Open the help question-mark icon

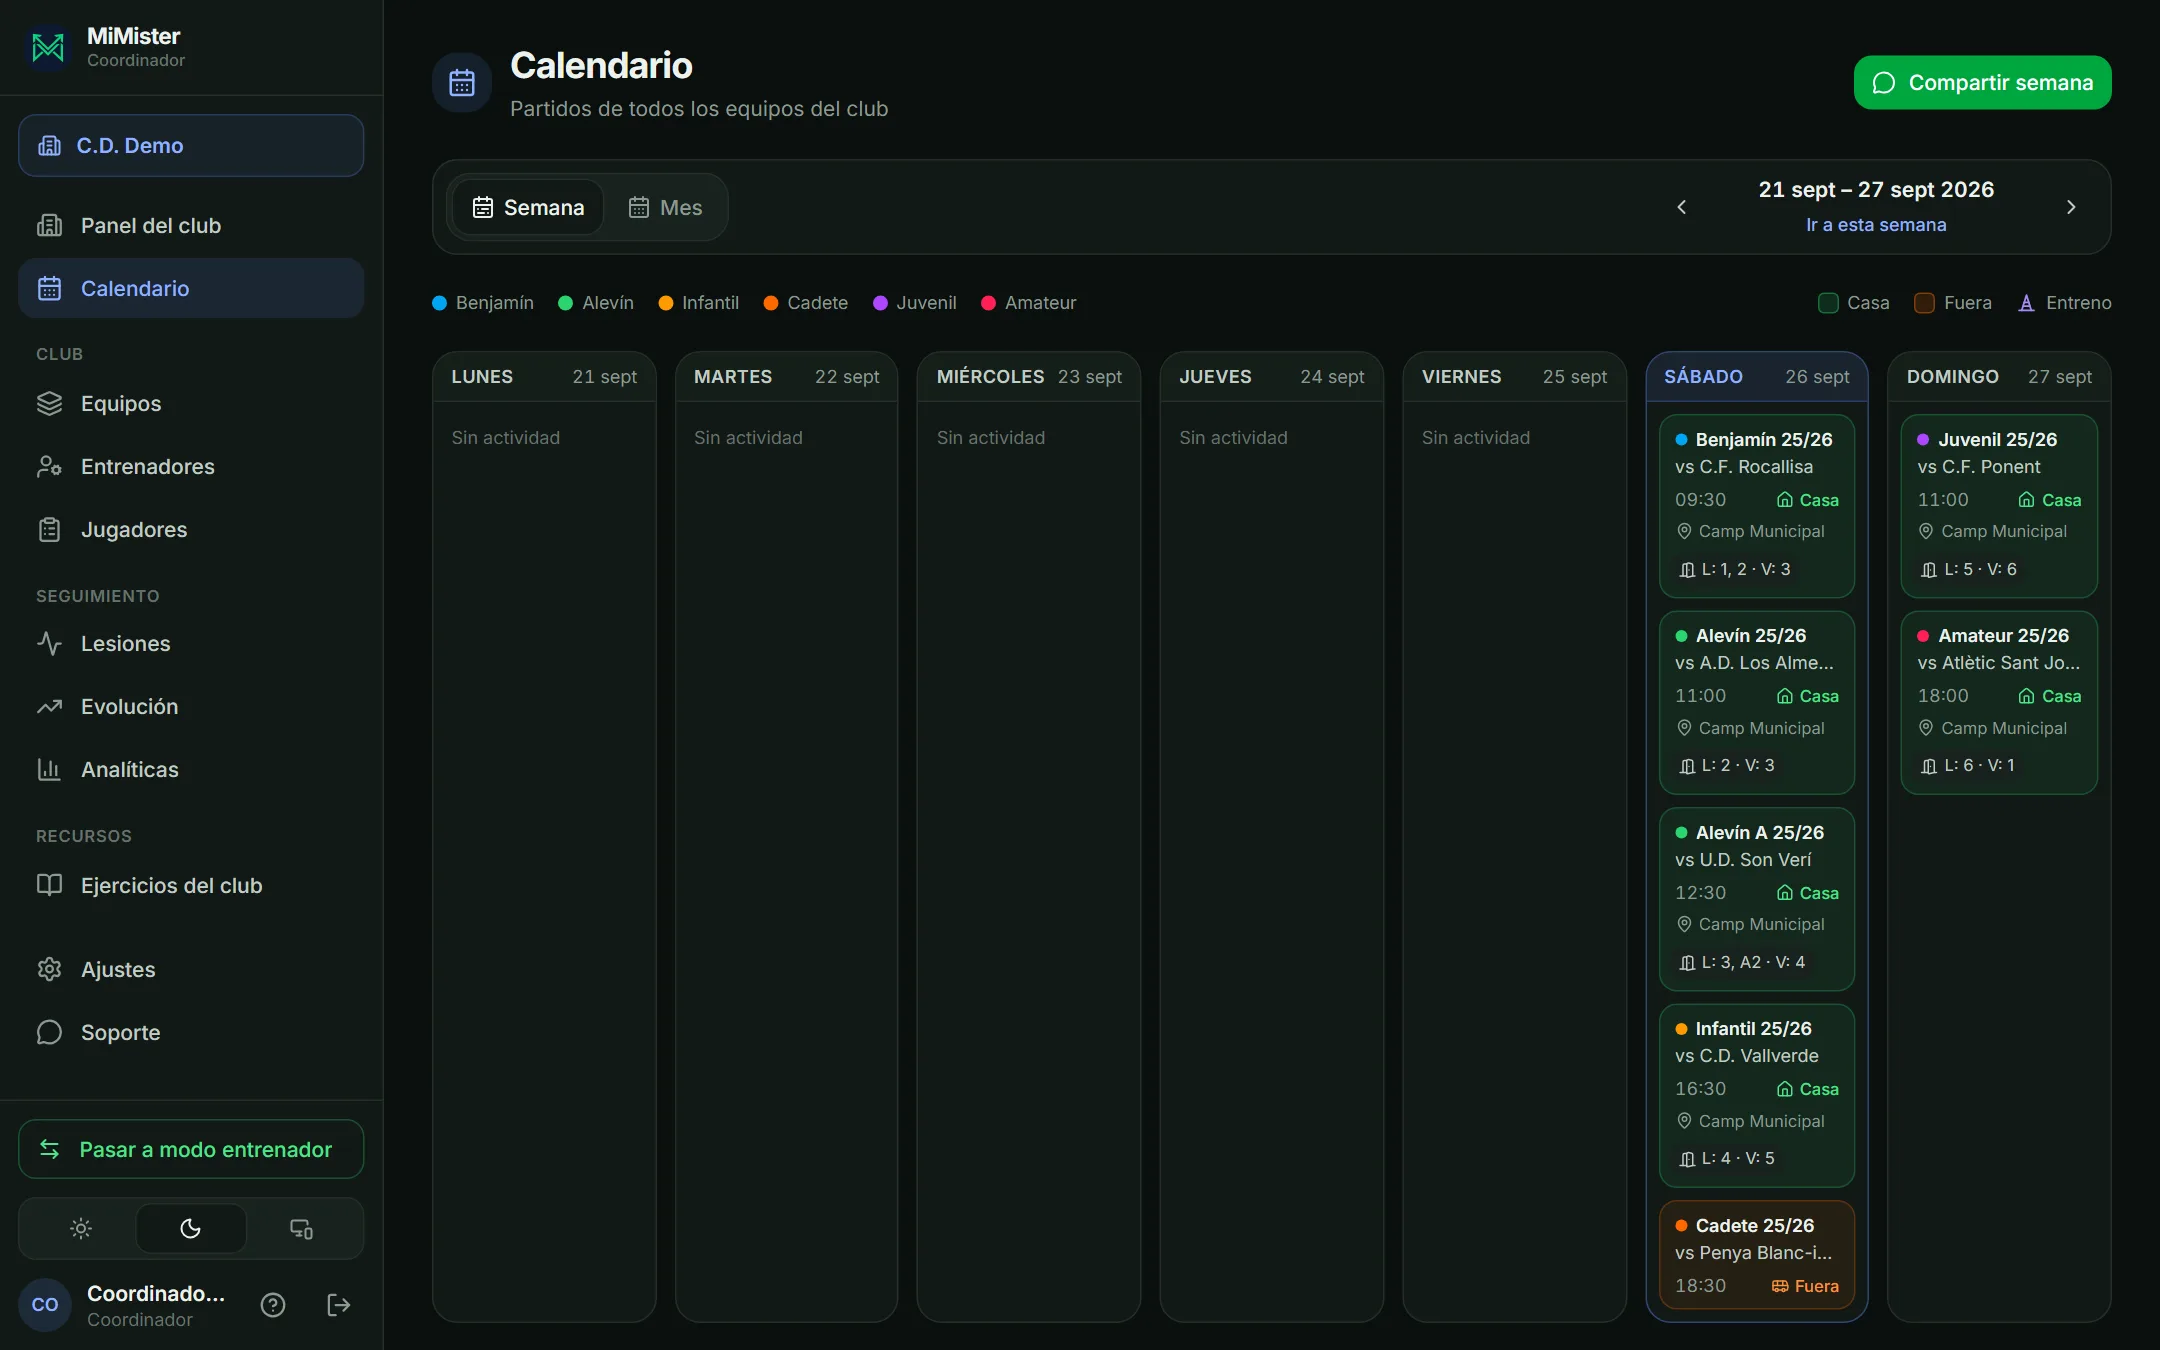point(273,1305)
